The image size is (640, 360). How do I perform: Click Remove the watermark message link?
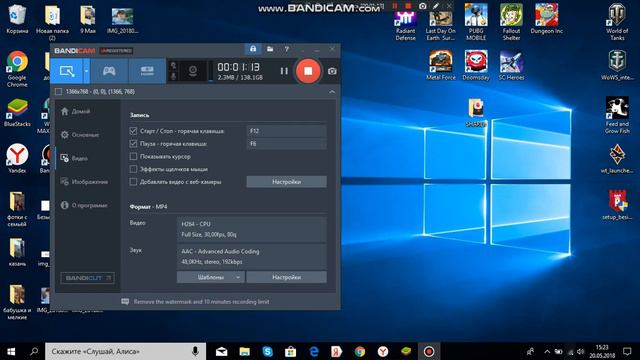[201, 302]
